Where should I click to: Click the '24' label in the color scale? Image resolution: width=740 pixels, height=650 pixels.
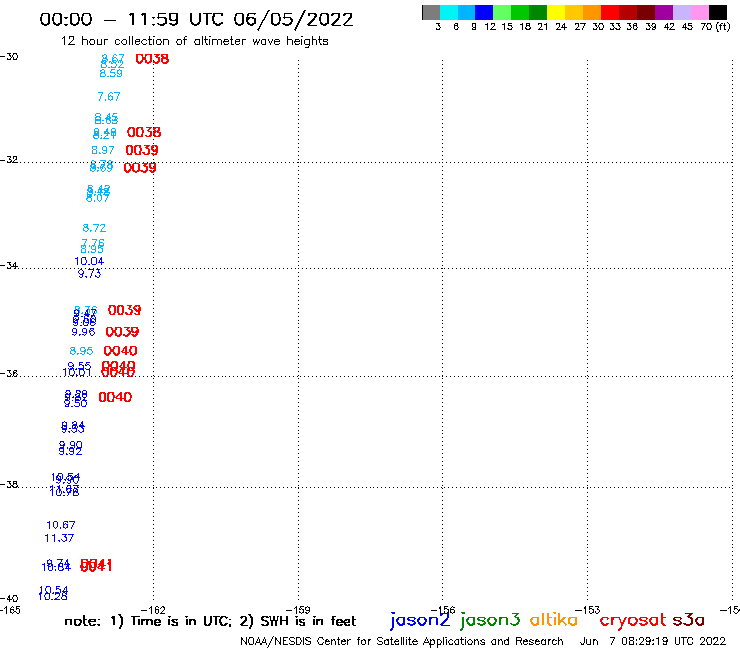tap(561, 27)
